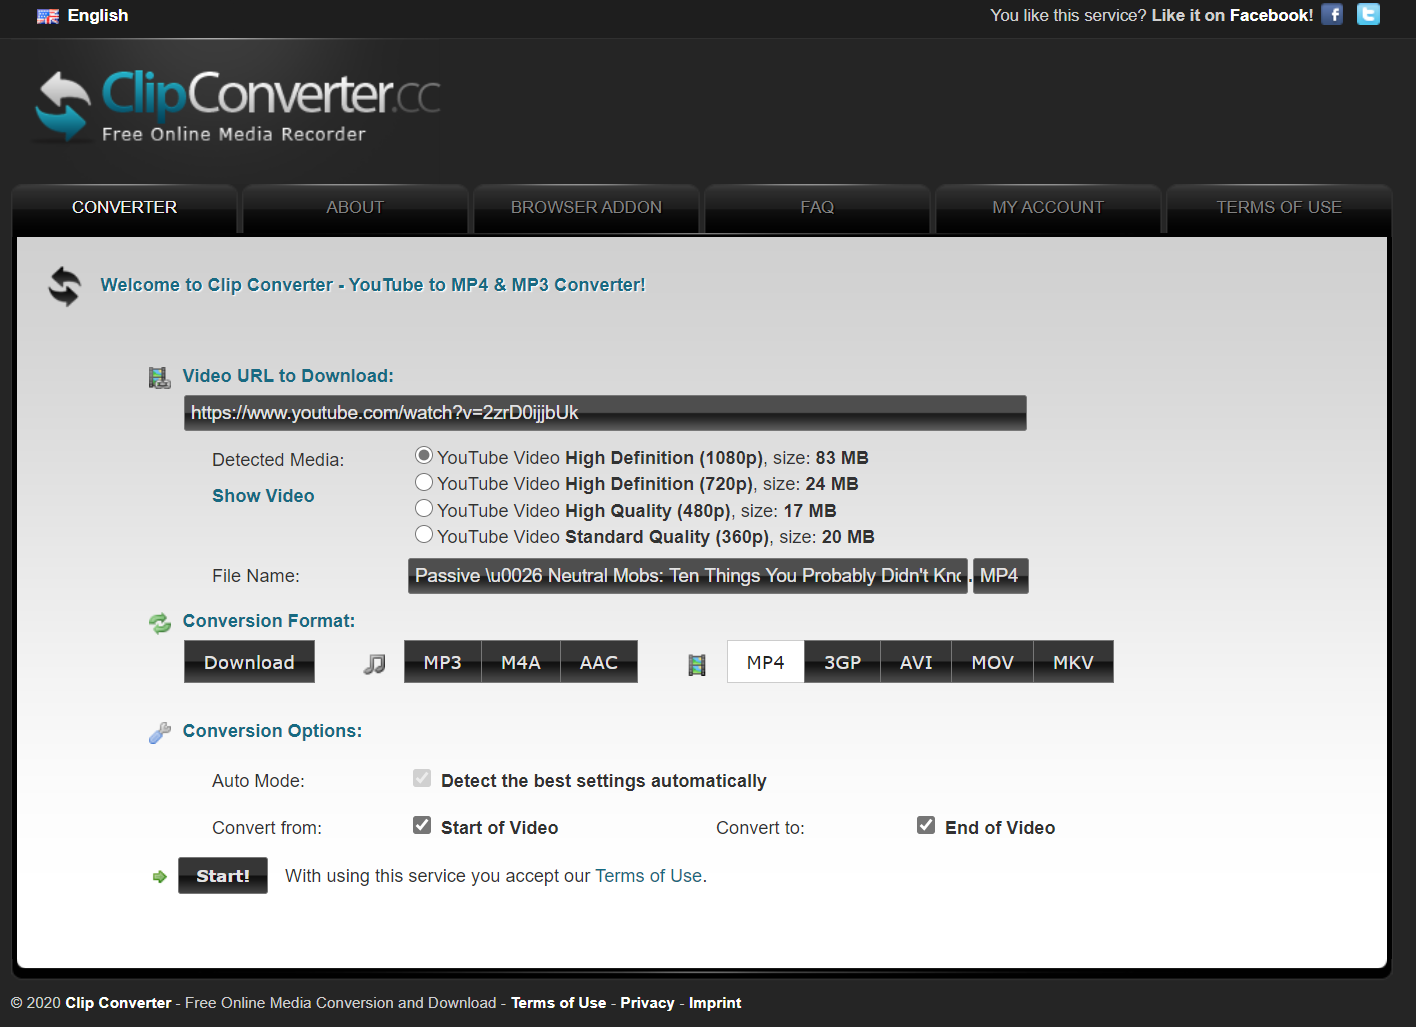
Task: Choose the 360p Standard Quality option
Action: tap(424, 534)
